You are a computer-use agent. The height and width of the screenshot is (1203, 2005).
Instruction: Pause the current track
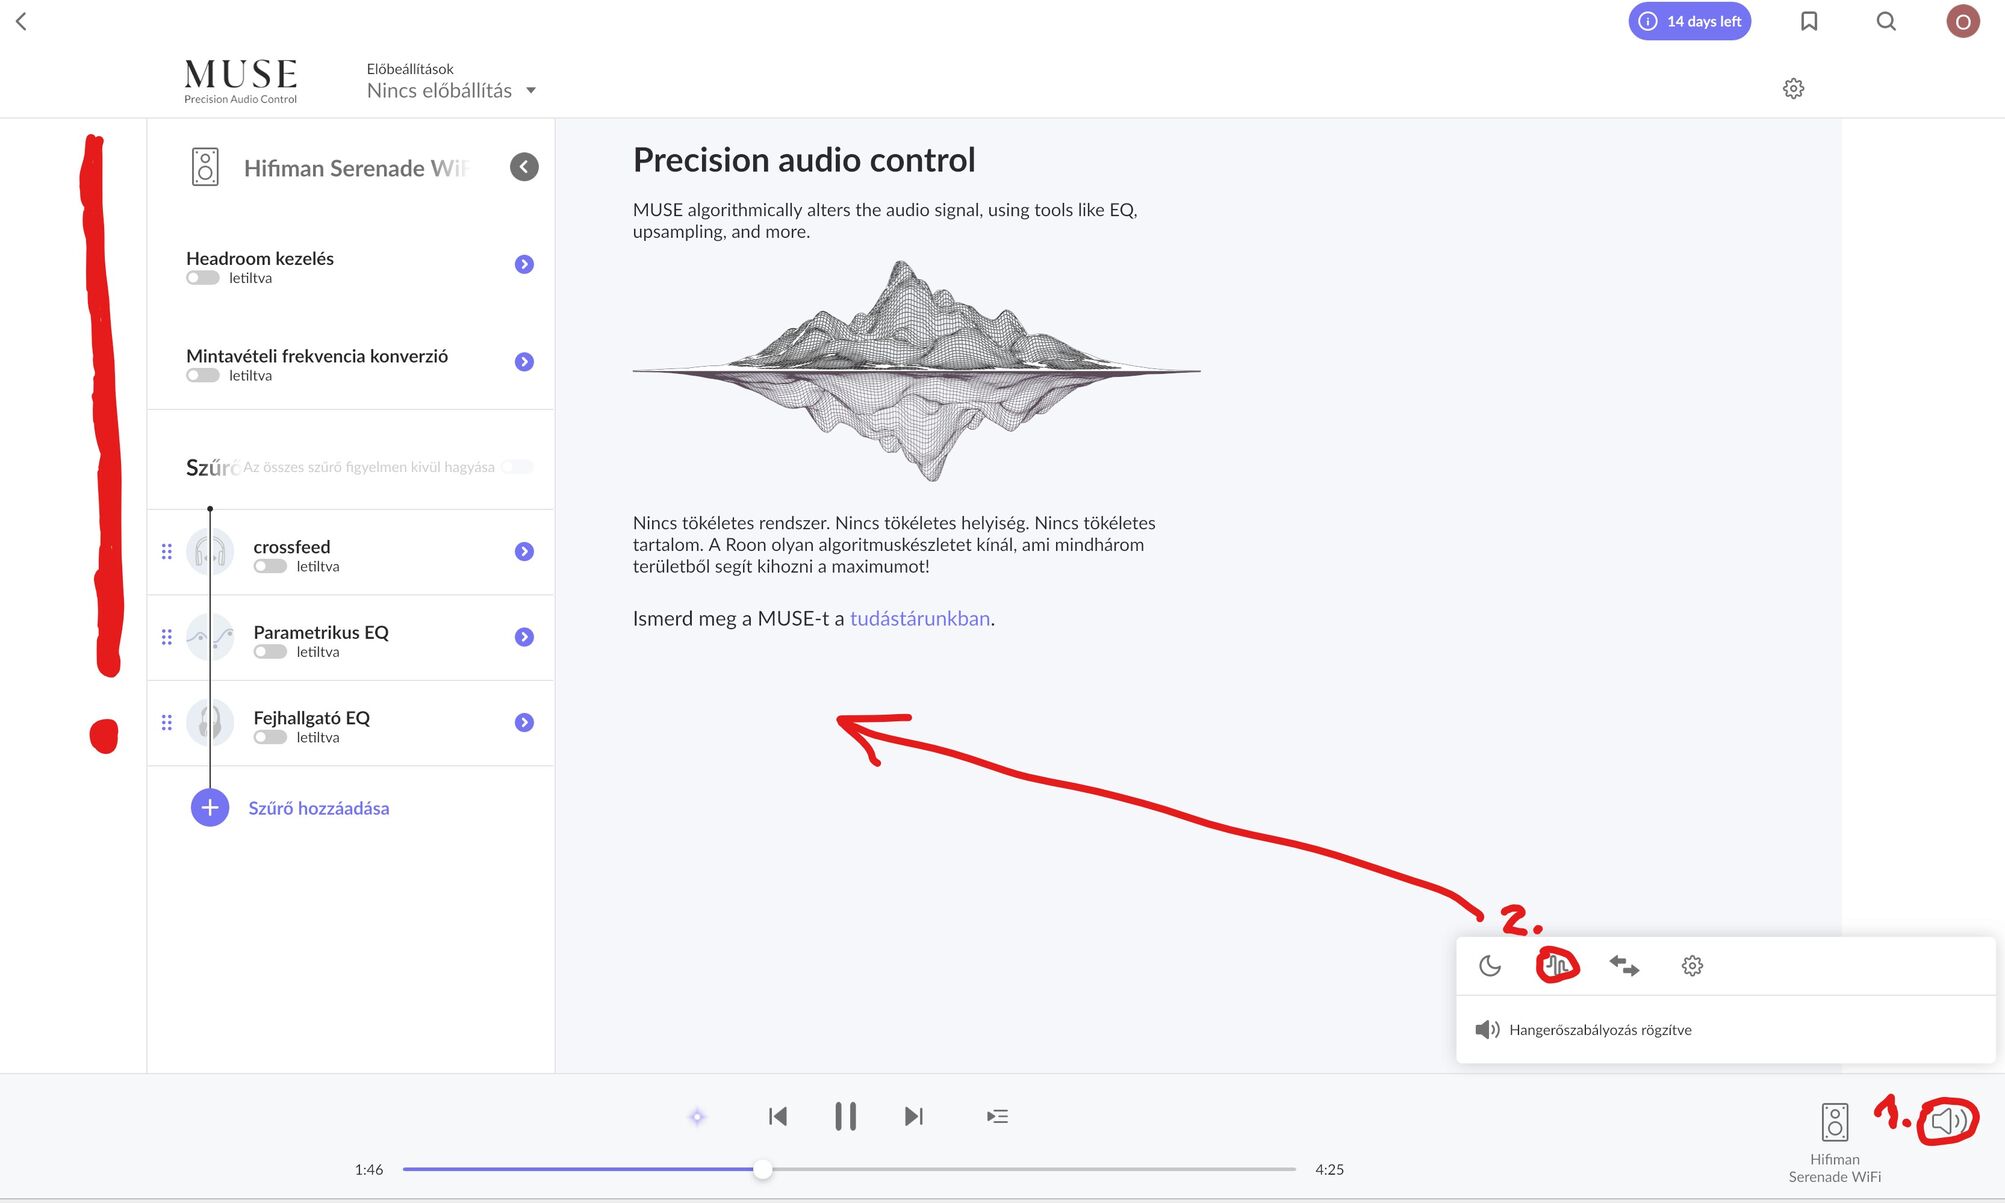[x=845, y=1116]
